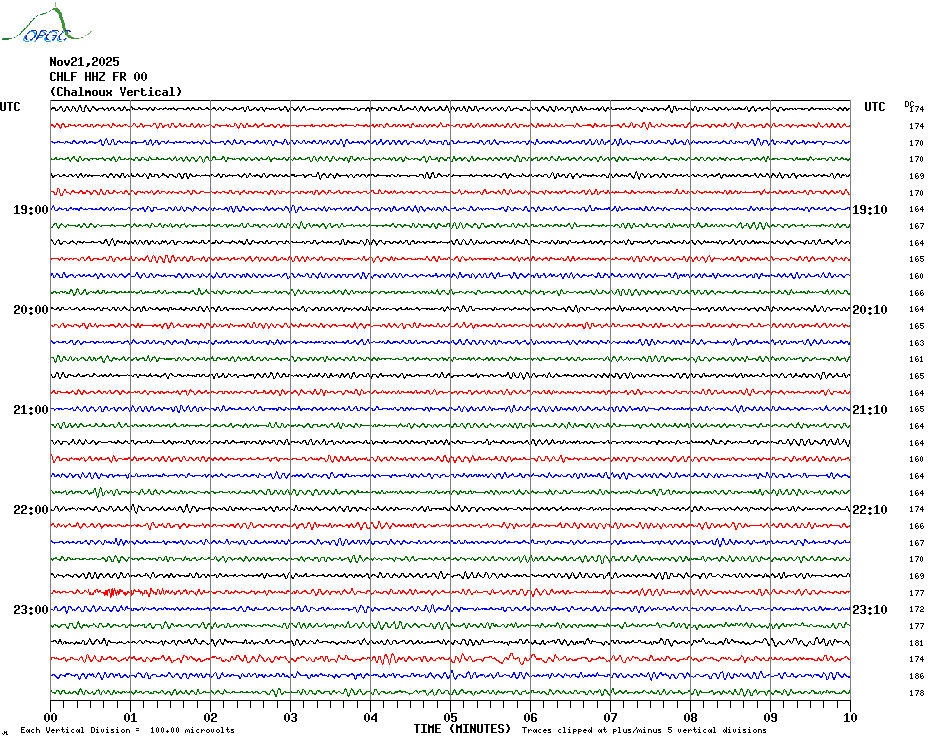Click DC value 181
Screen dimensions: 930x744
coord(916,643)
